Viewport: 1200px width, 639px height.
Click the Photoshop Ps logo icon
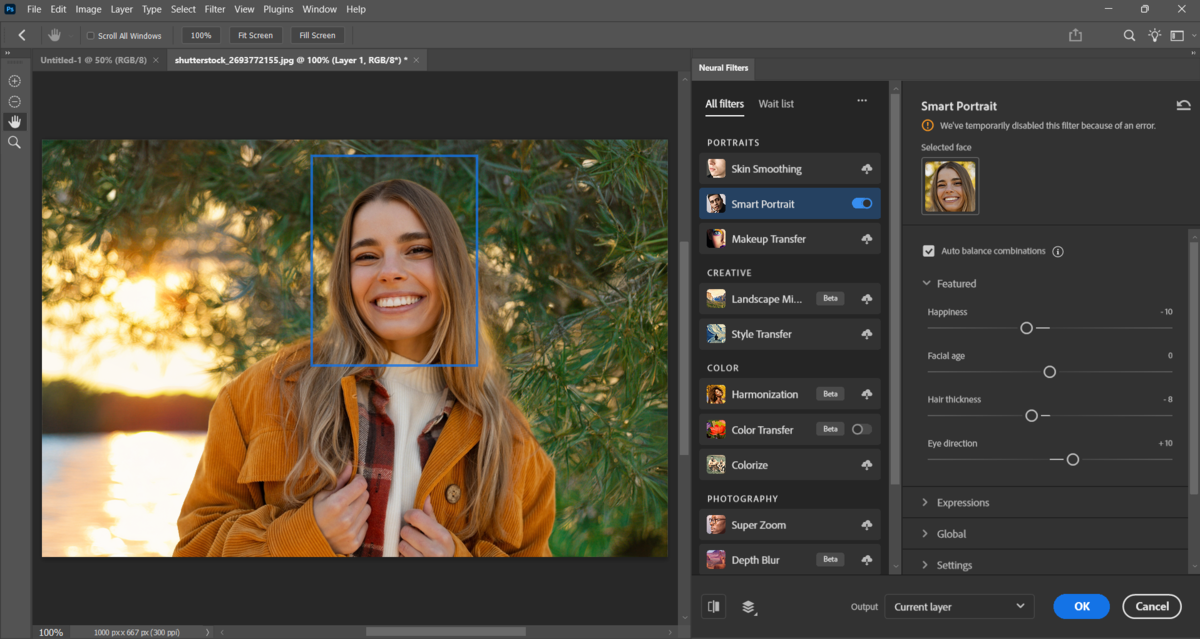11,9
